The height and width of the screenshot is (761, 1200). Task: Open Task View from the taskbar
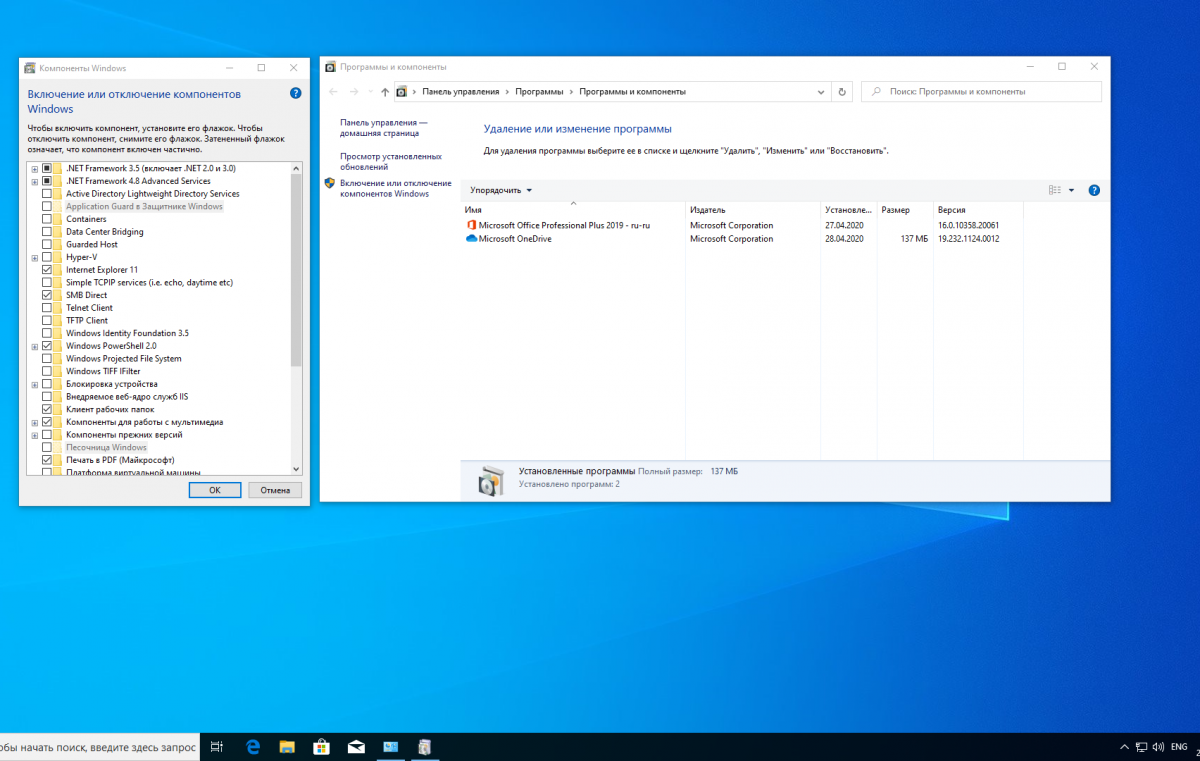tap(217, 747)
